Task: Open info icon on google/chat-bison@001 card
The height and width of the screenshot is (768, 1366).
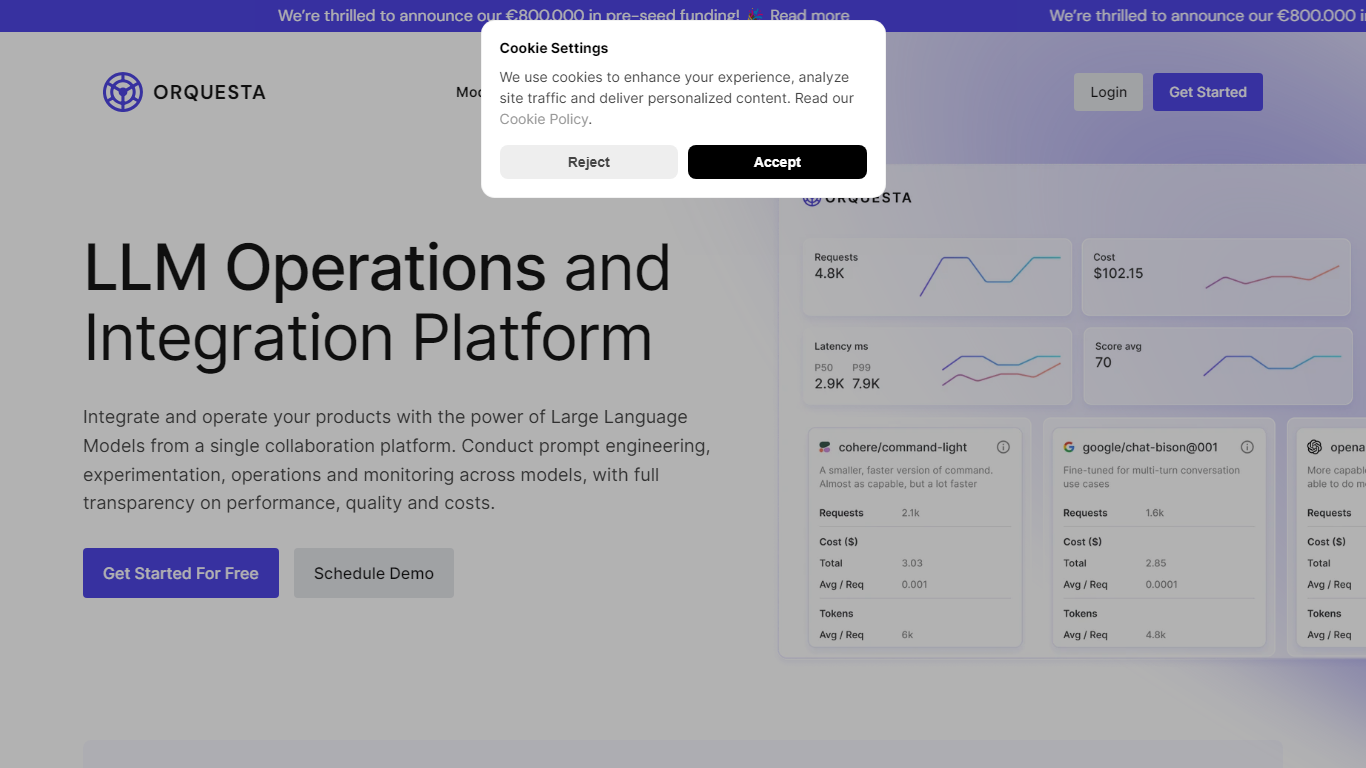Action: (1247, 447)
